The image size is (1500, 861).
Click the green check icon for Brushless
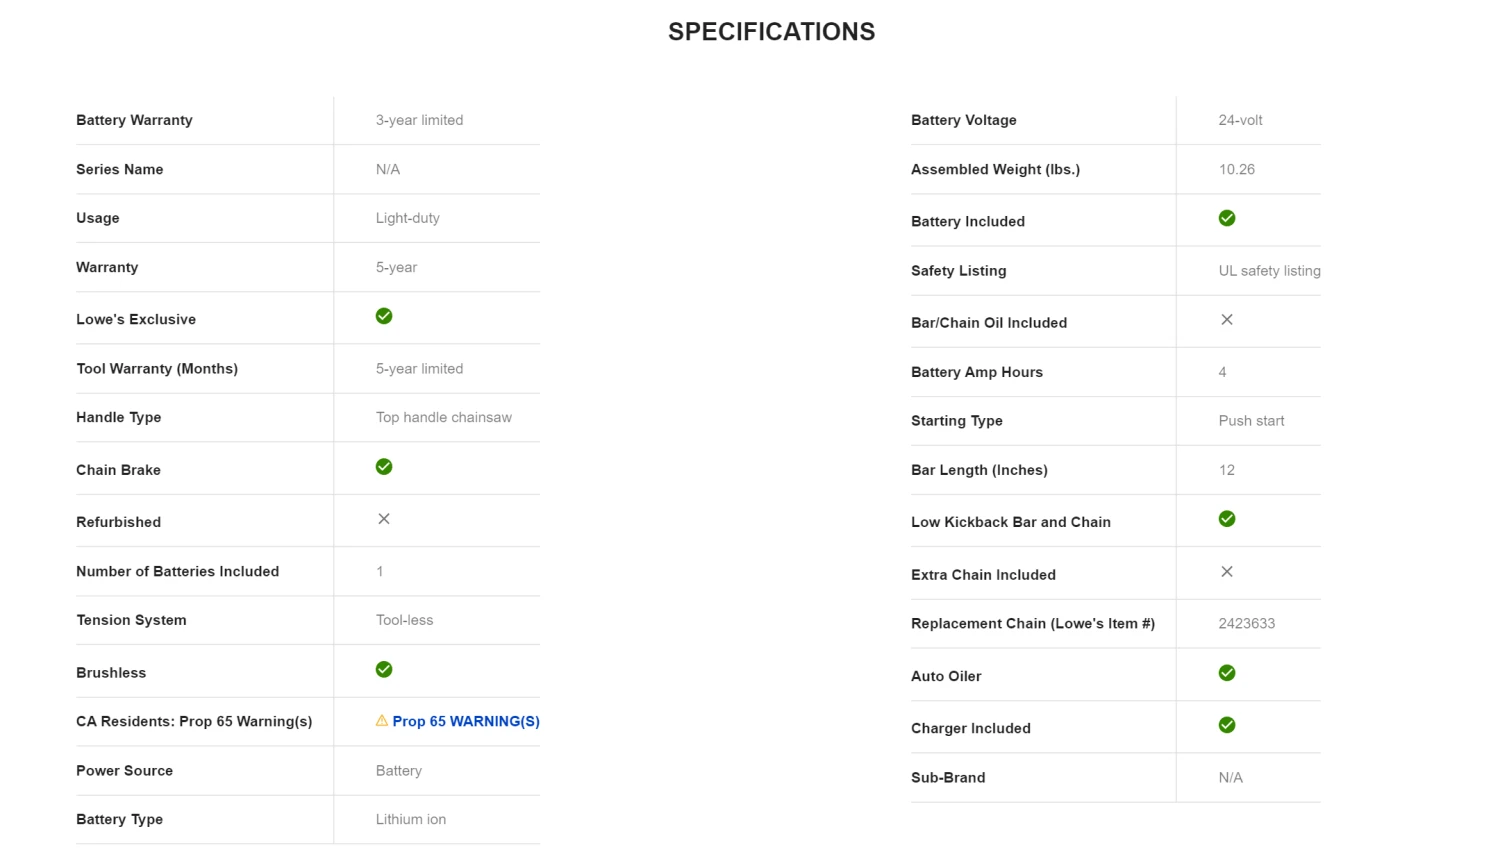[x=384, y=670]
